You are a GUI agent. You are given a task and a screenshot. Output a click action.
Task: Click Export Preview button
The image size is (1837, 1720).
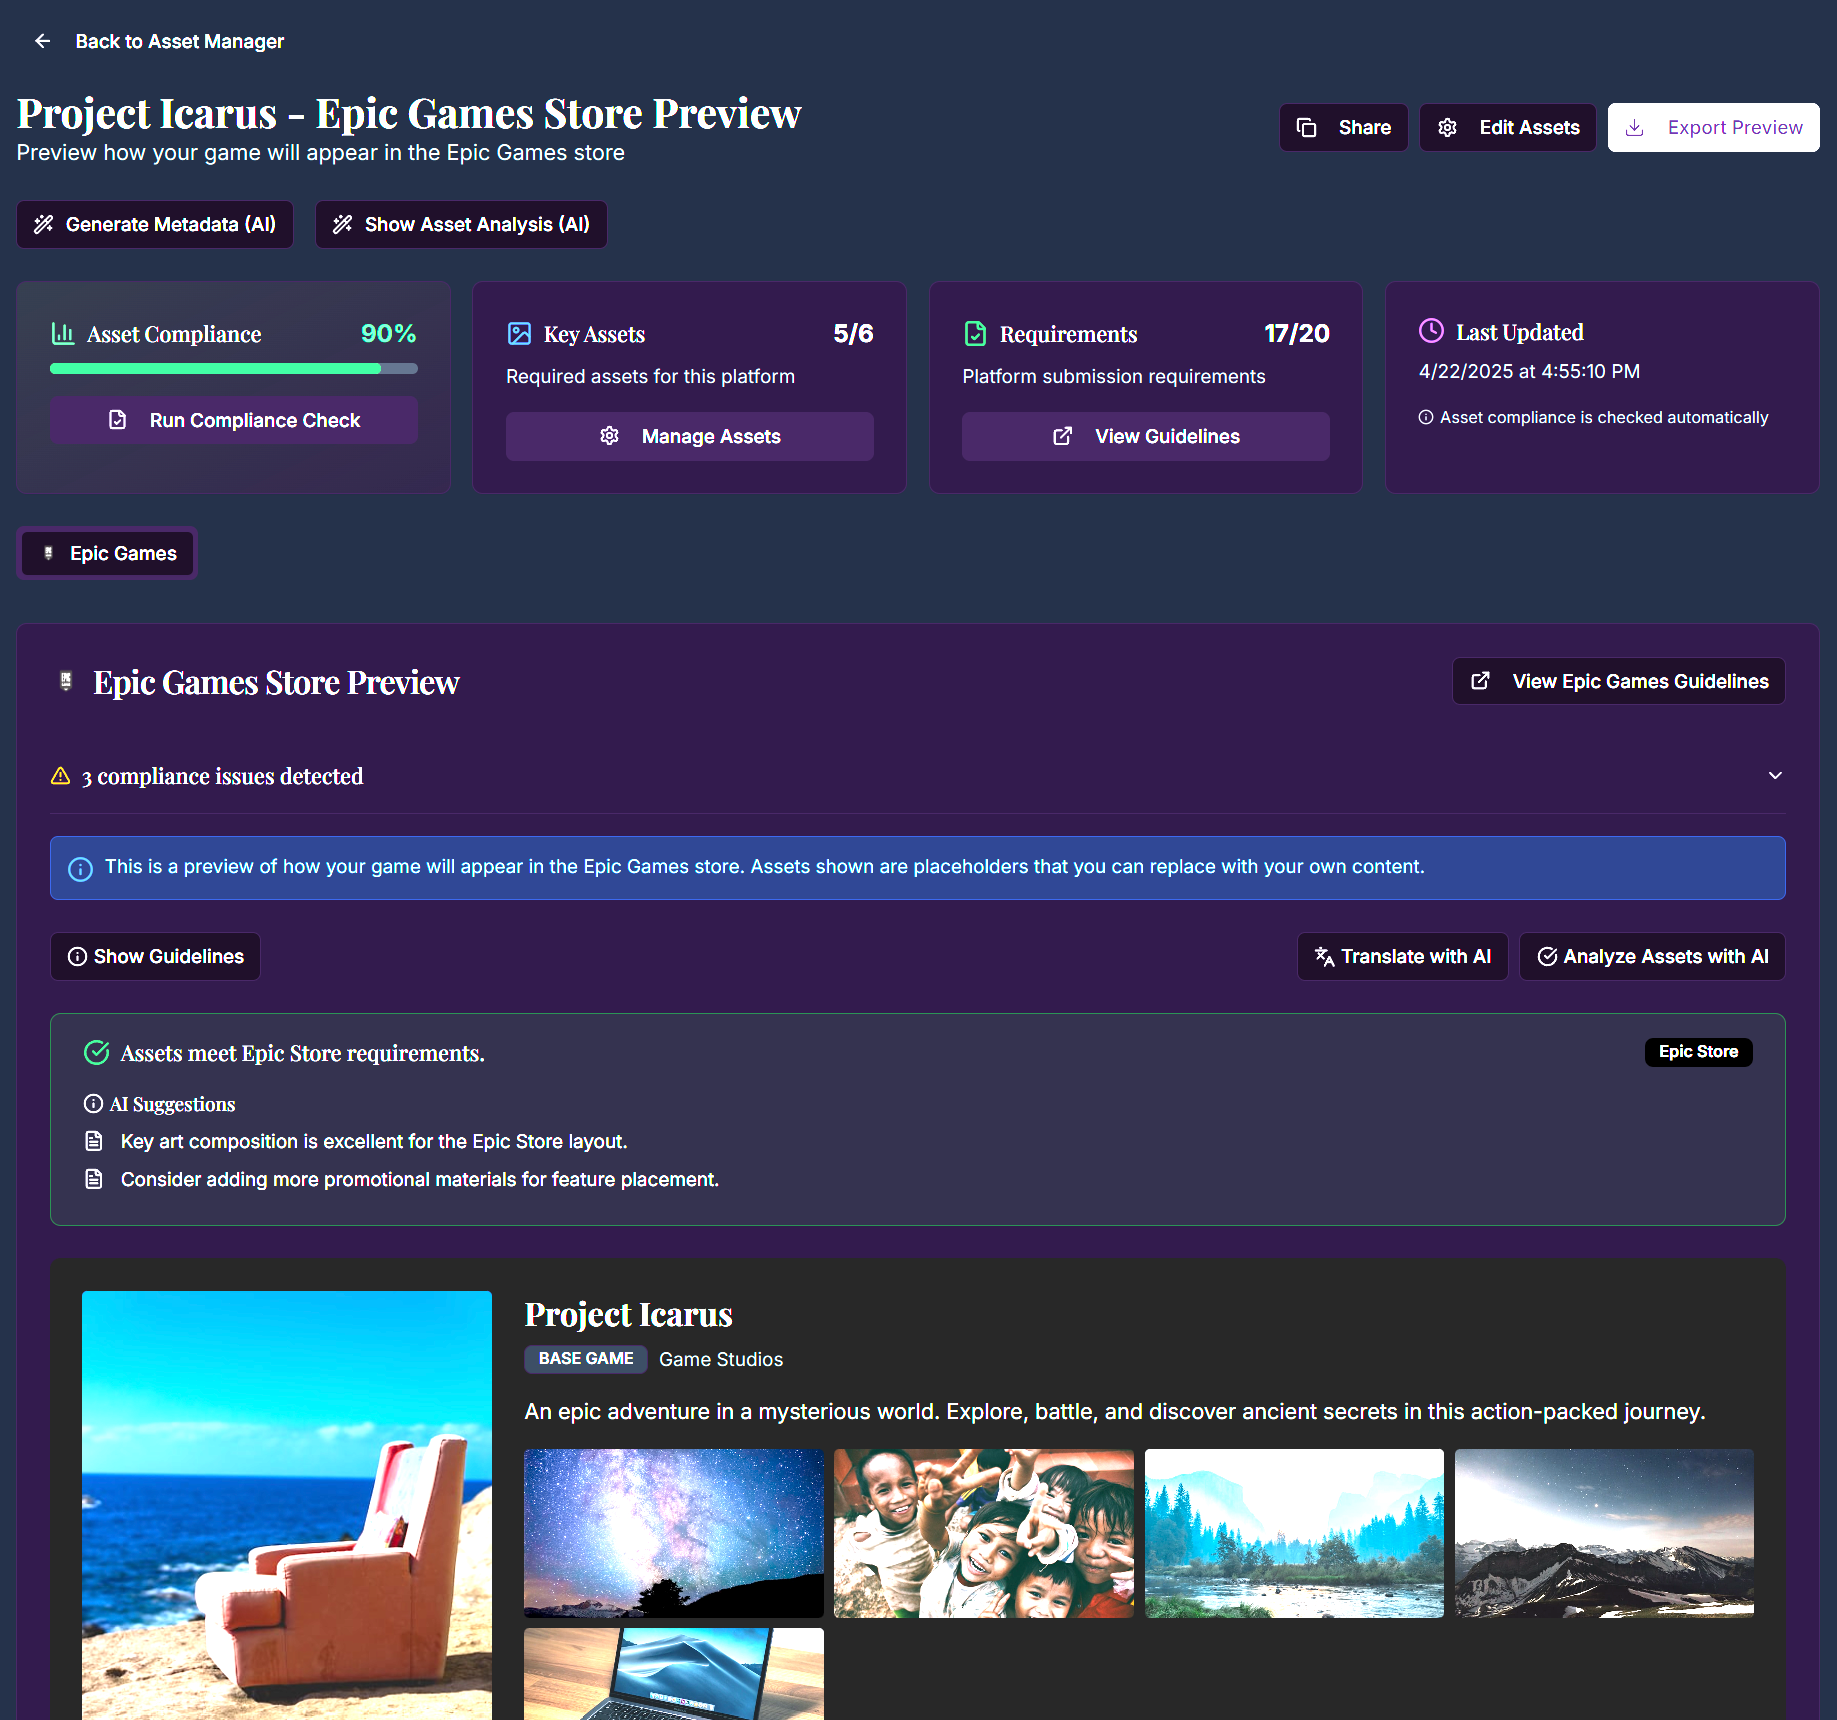[x=1713, y=127]
